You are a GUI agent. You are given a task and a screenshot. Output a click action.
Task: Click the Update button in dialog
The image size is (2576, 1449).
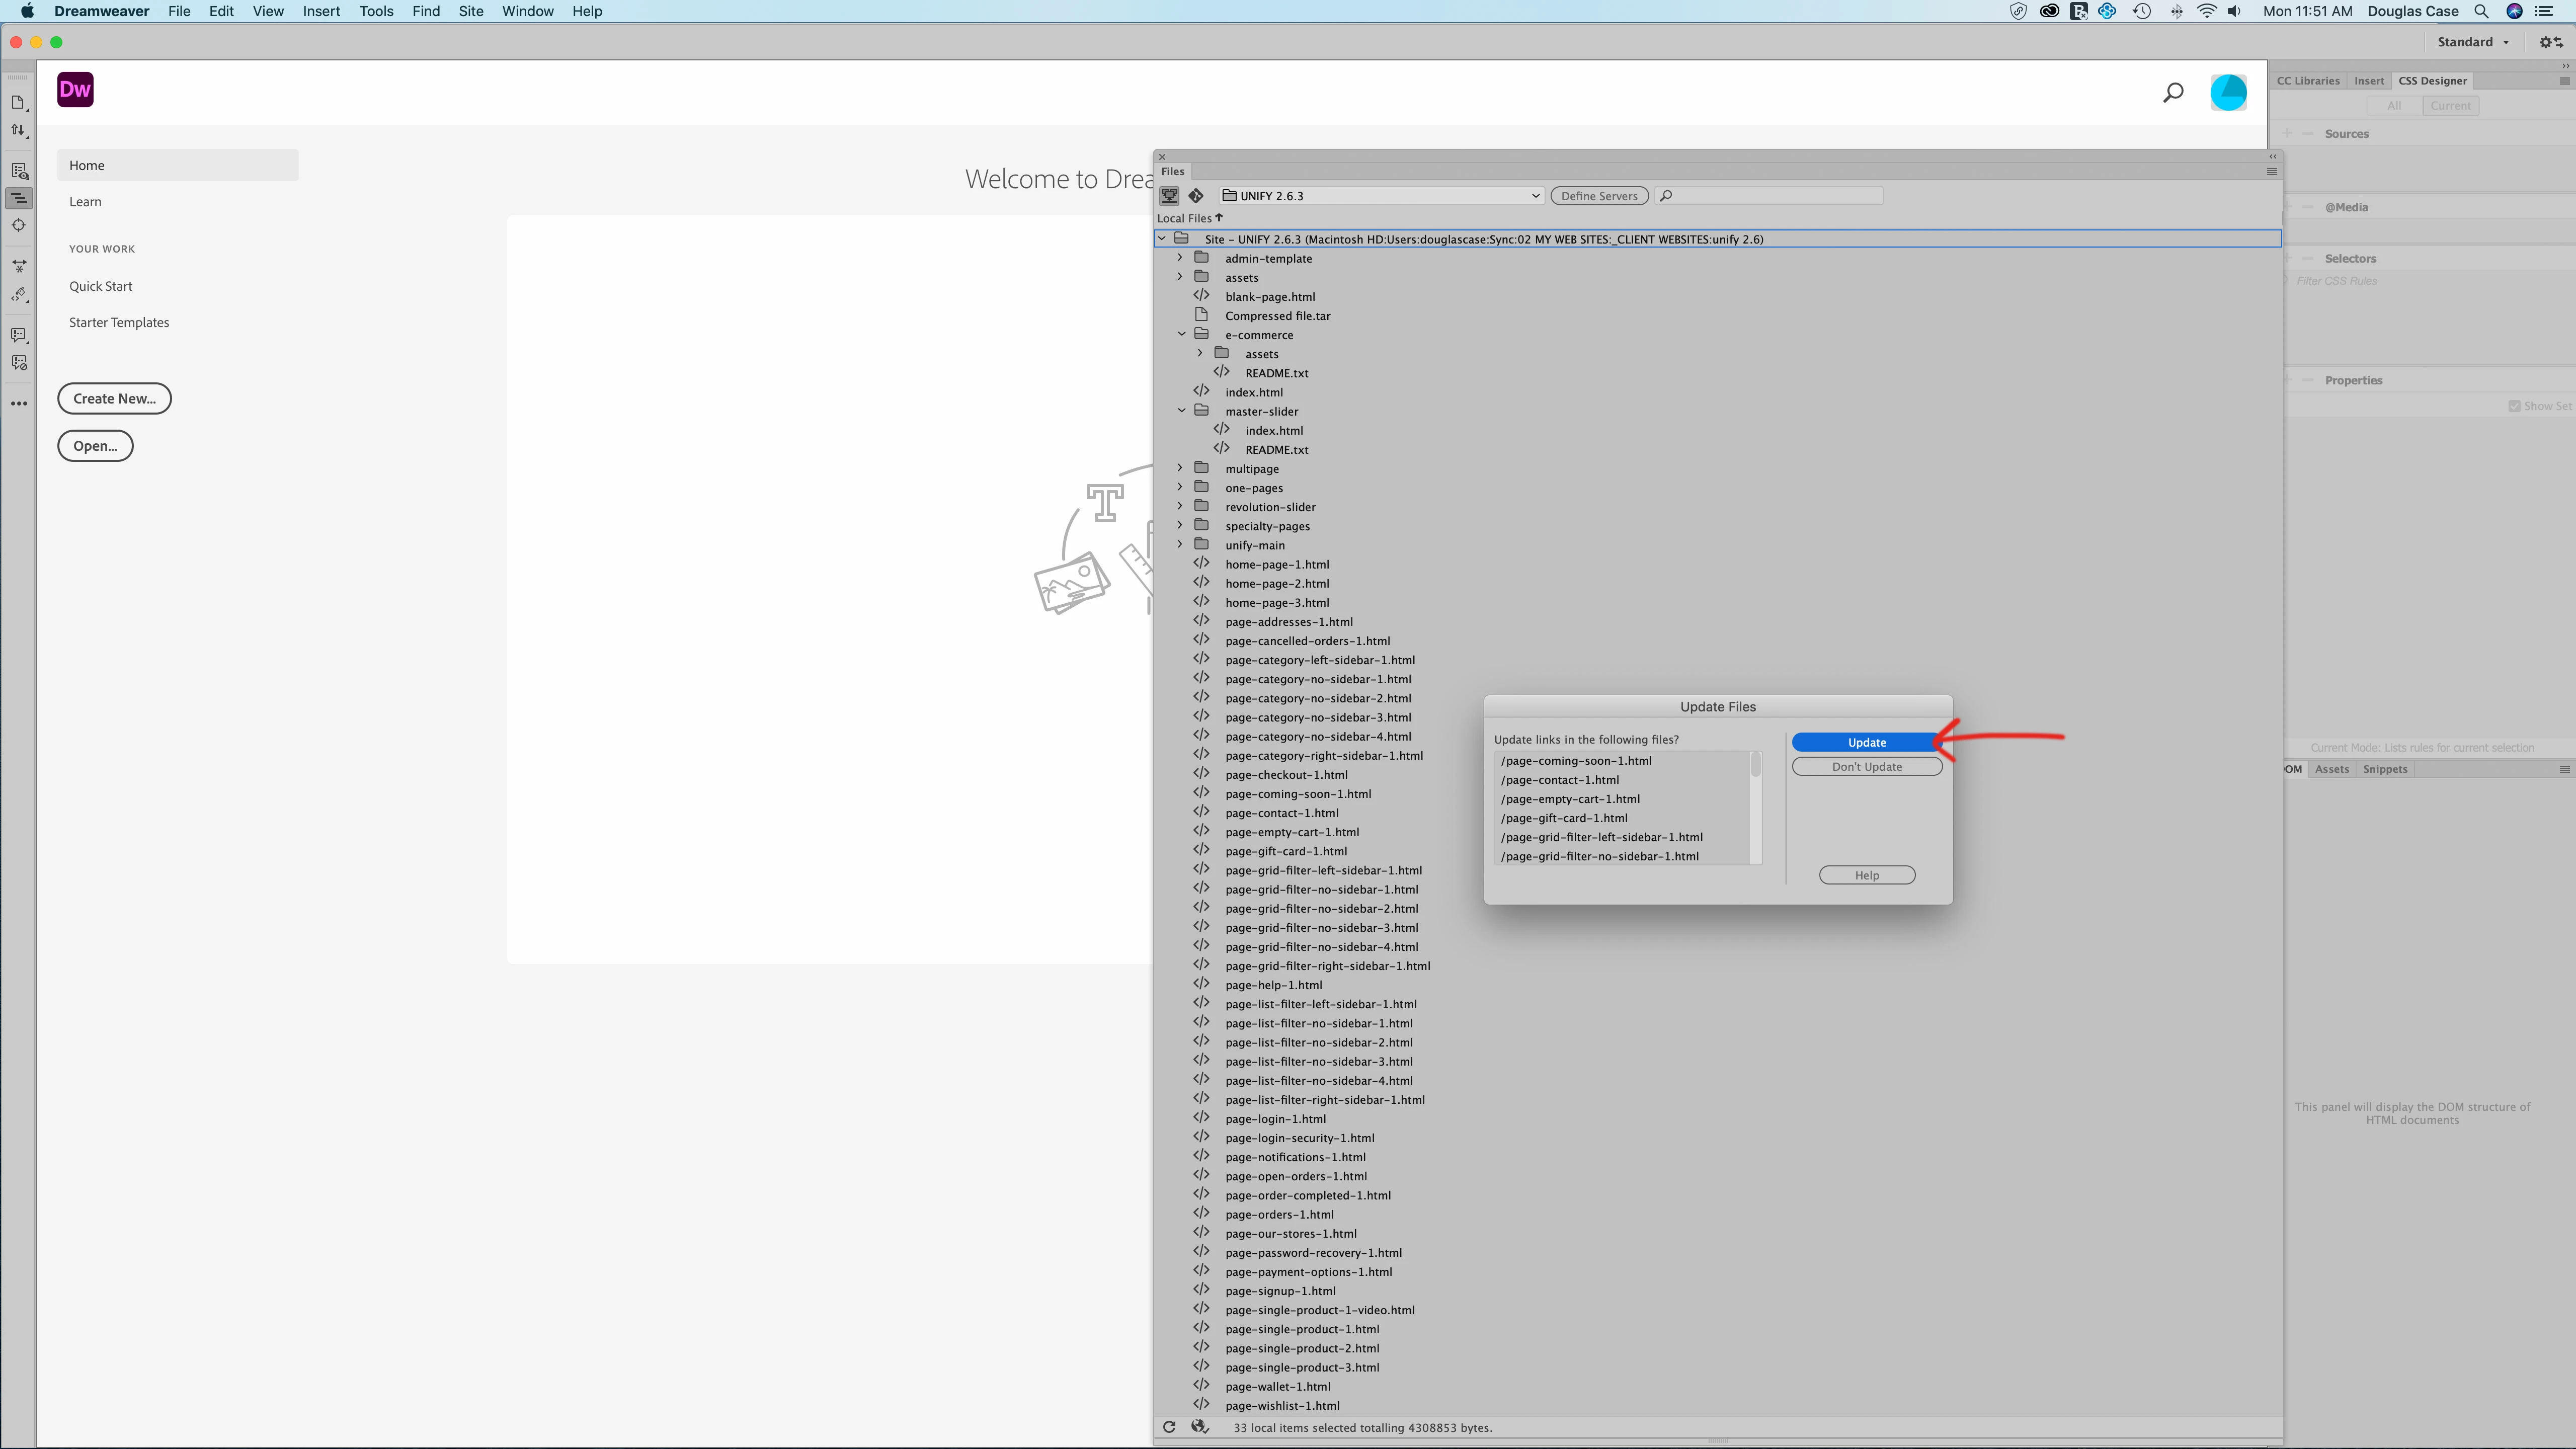1866,742
